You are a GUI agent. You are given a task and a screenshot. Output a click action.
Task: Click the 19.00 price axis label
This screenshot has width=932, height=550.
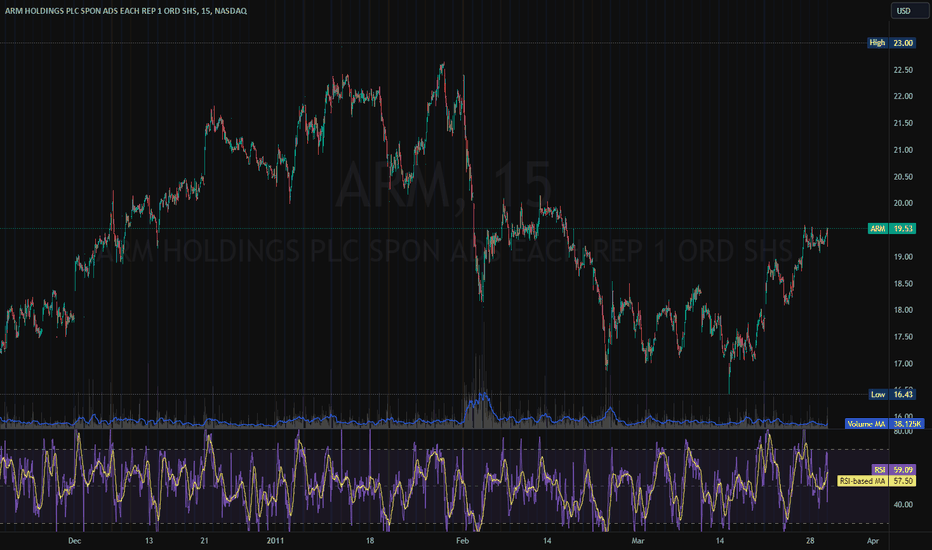coord(903,257)
